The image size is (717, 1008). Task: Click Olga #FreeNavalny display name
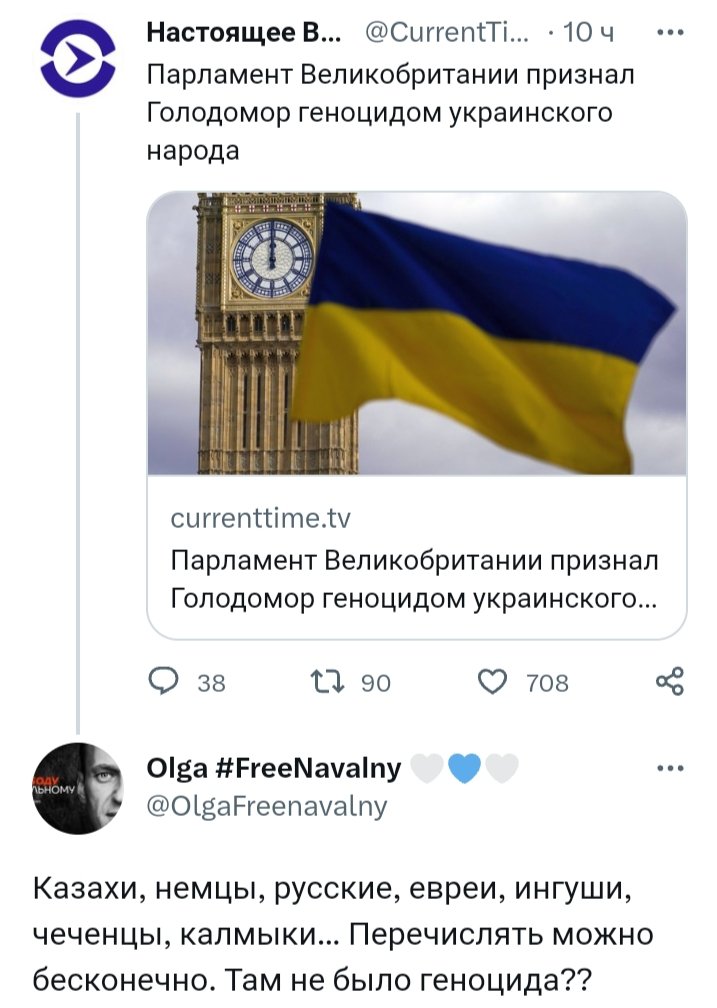[x=274, y=767]
